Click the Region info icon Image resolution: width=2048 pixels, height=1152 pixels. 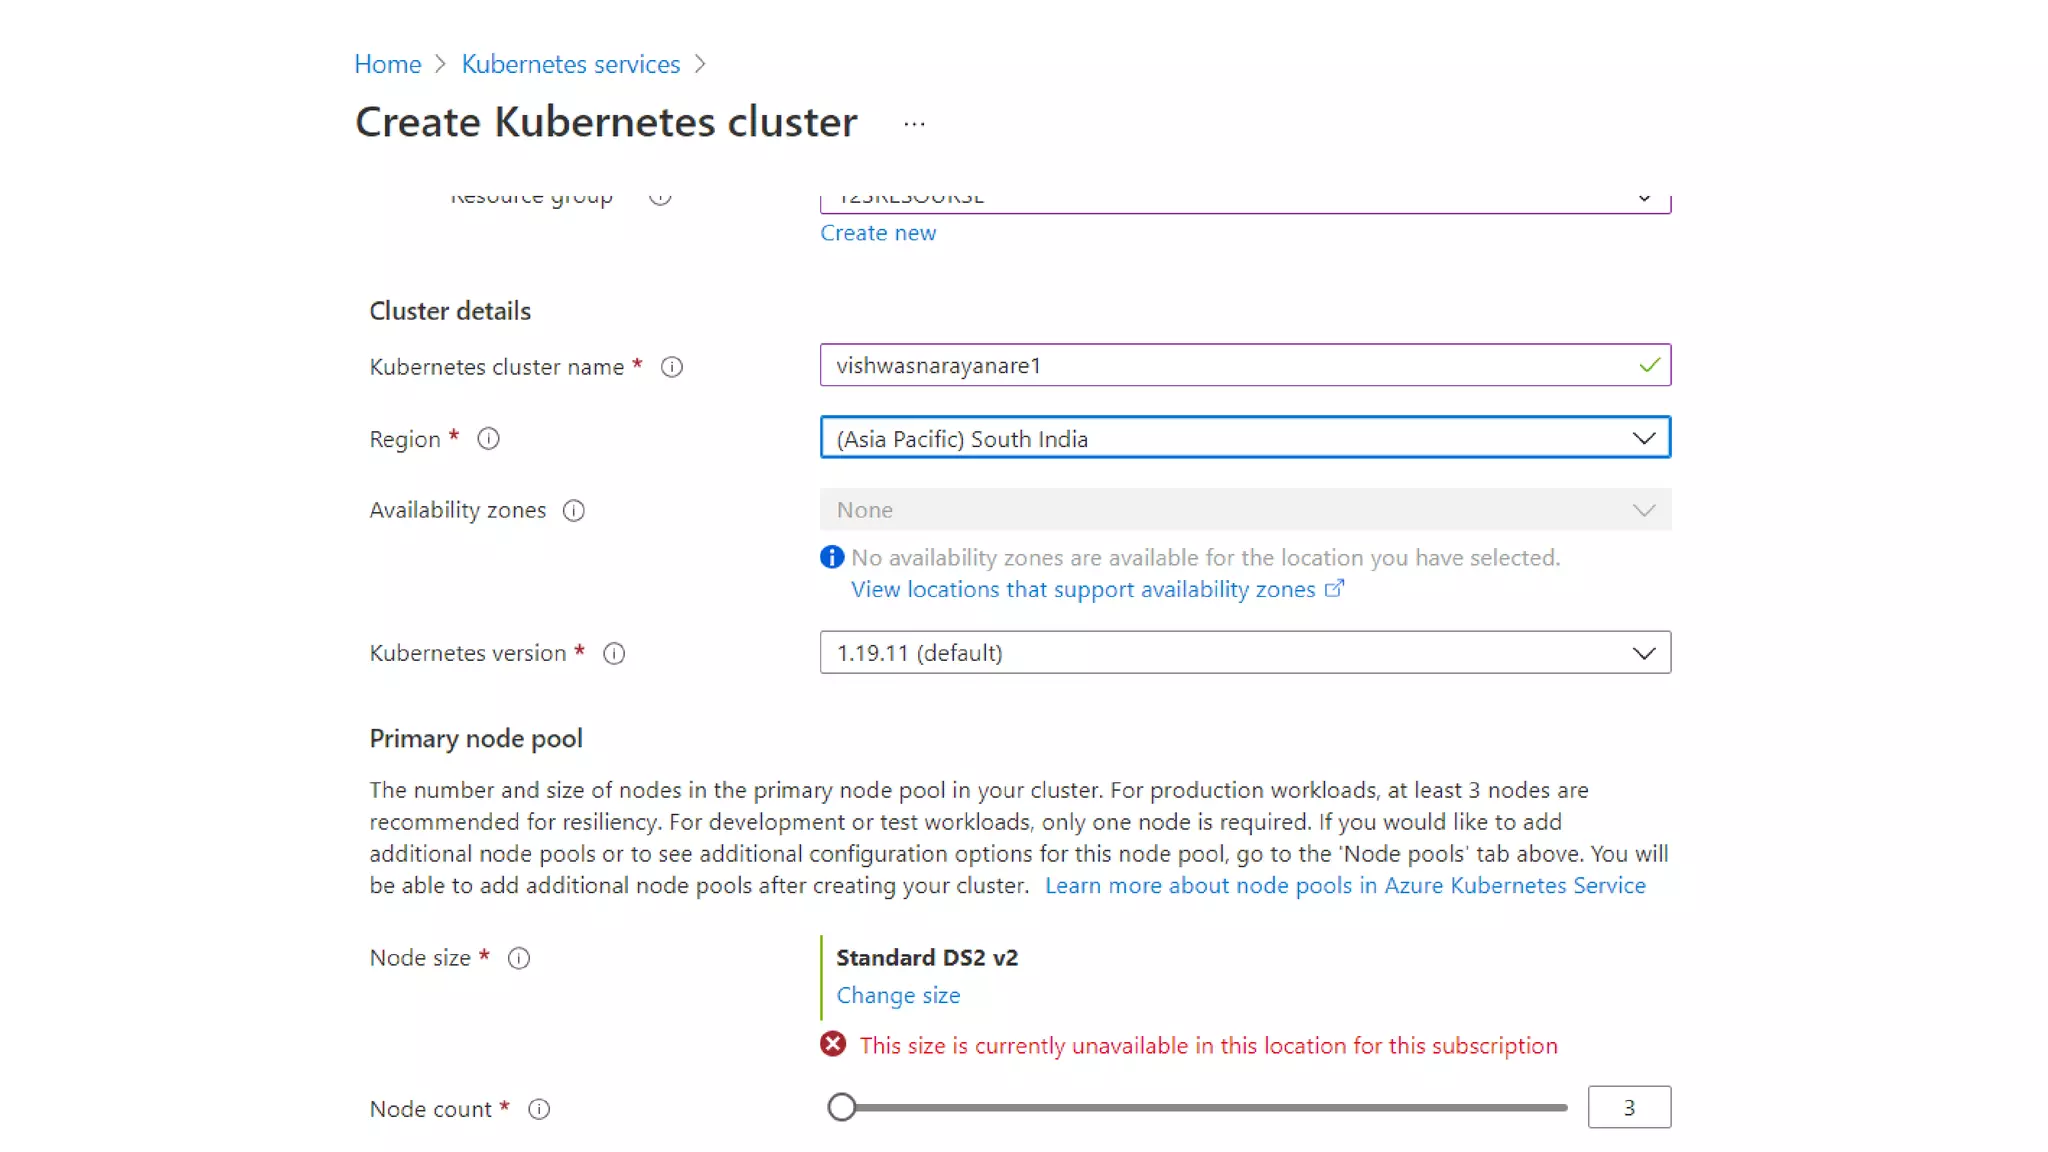point(488,439)
